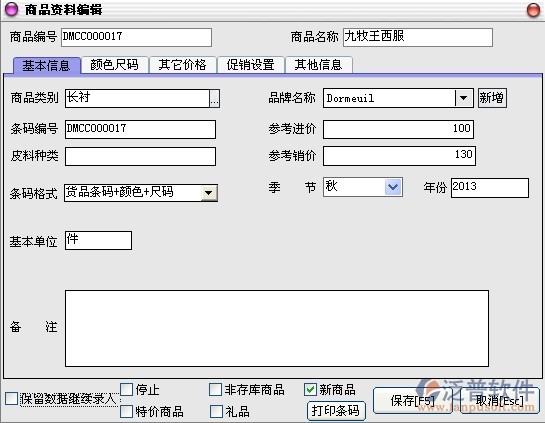Click the purple orb icon in title bar
Viewport: 545px width, 423px height.
click(x=11, y=9)
